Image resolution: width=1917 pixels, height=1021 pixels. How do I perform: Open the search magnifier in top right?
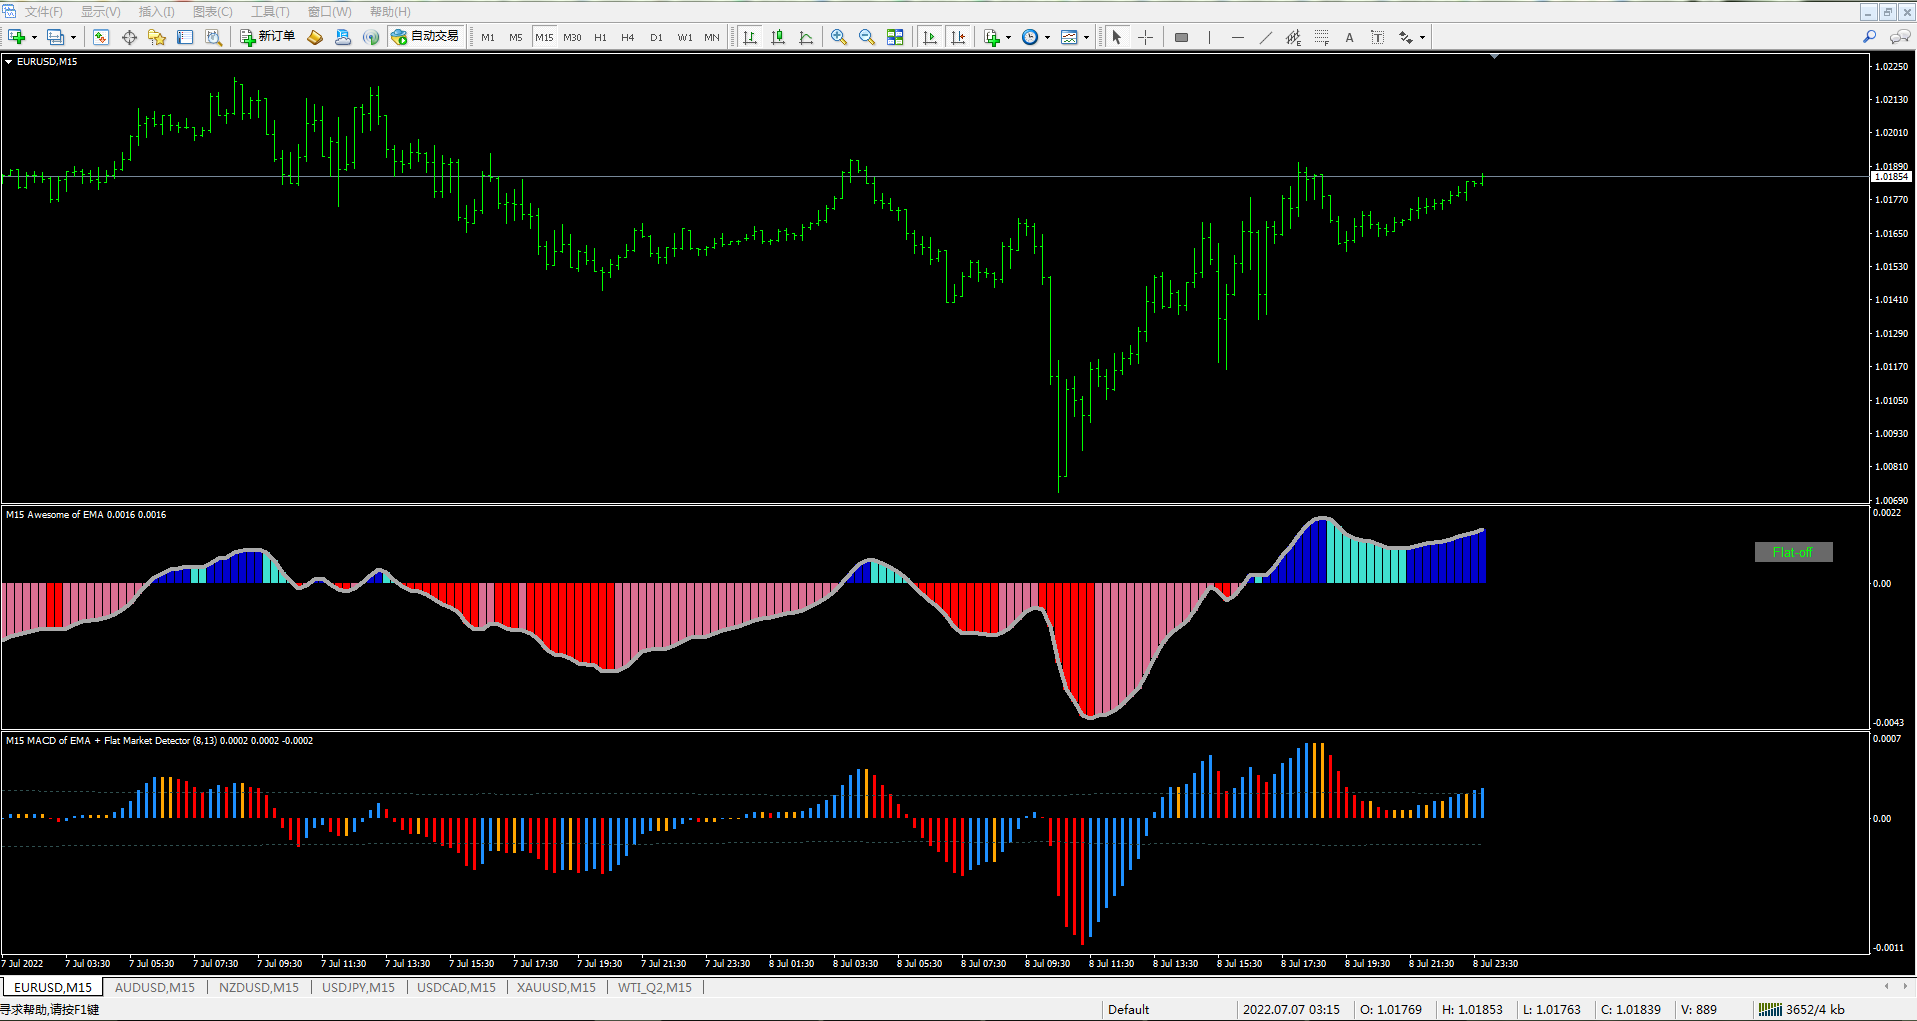(x=1869, y=37)
